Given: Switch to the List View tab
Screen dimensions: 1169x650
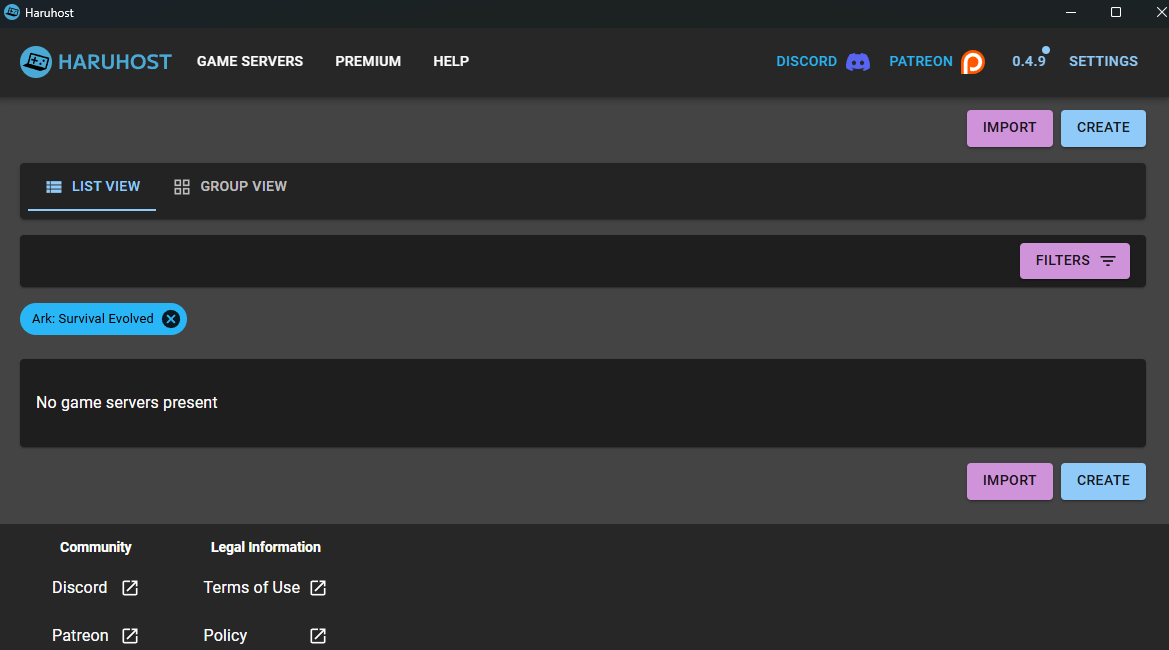Looking at the screenshot, I should 92,187.
